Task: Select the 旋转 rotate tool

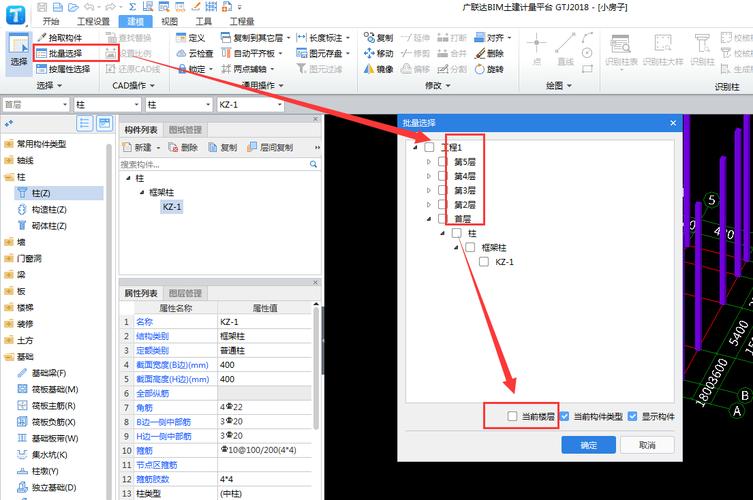Action: tap(489, 69)
